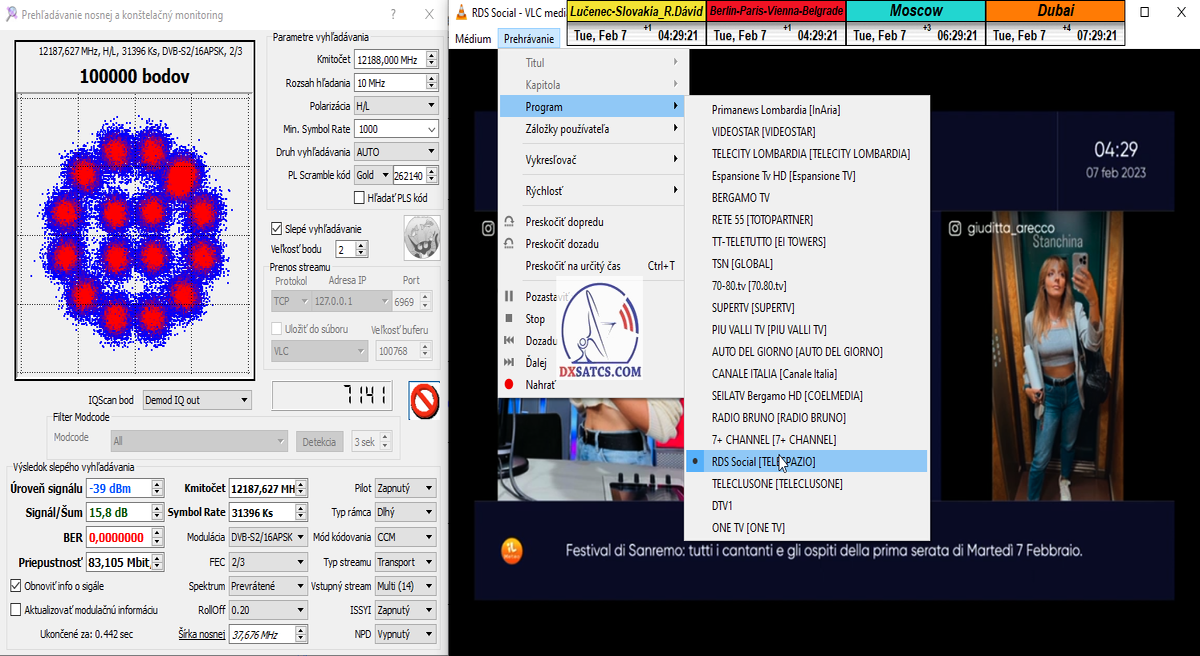
Task: Expand the IQScan bod Demod IQ out dropdown
Action: point(197,400)
